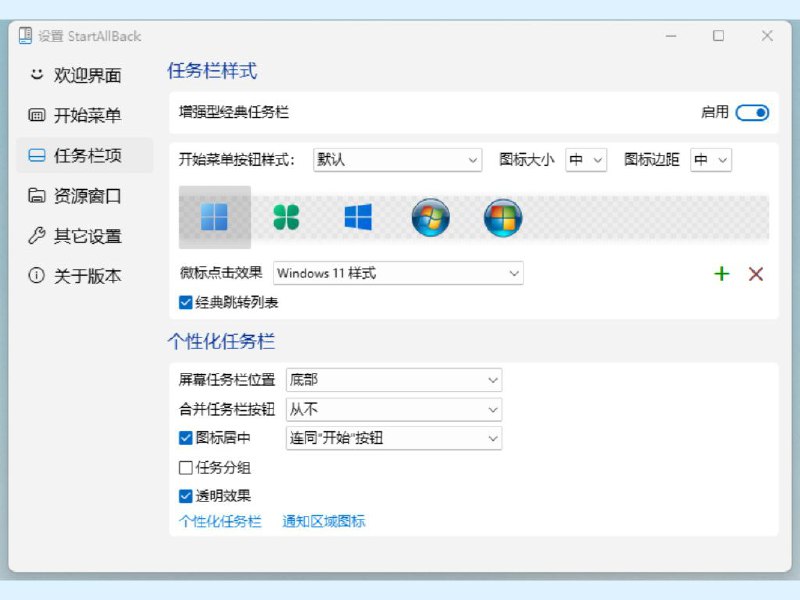
Task: Click the taskbar icon beside 任务栏项
Action: pos(36,155)
